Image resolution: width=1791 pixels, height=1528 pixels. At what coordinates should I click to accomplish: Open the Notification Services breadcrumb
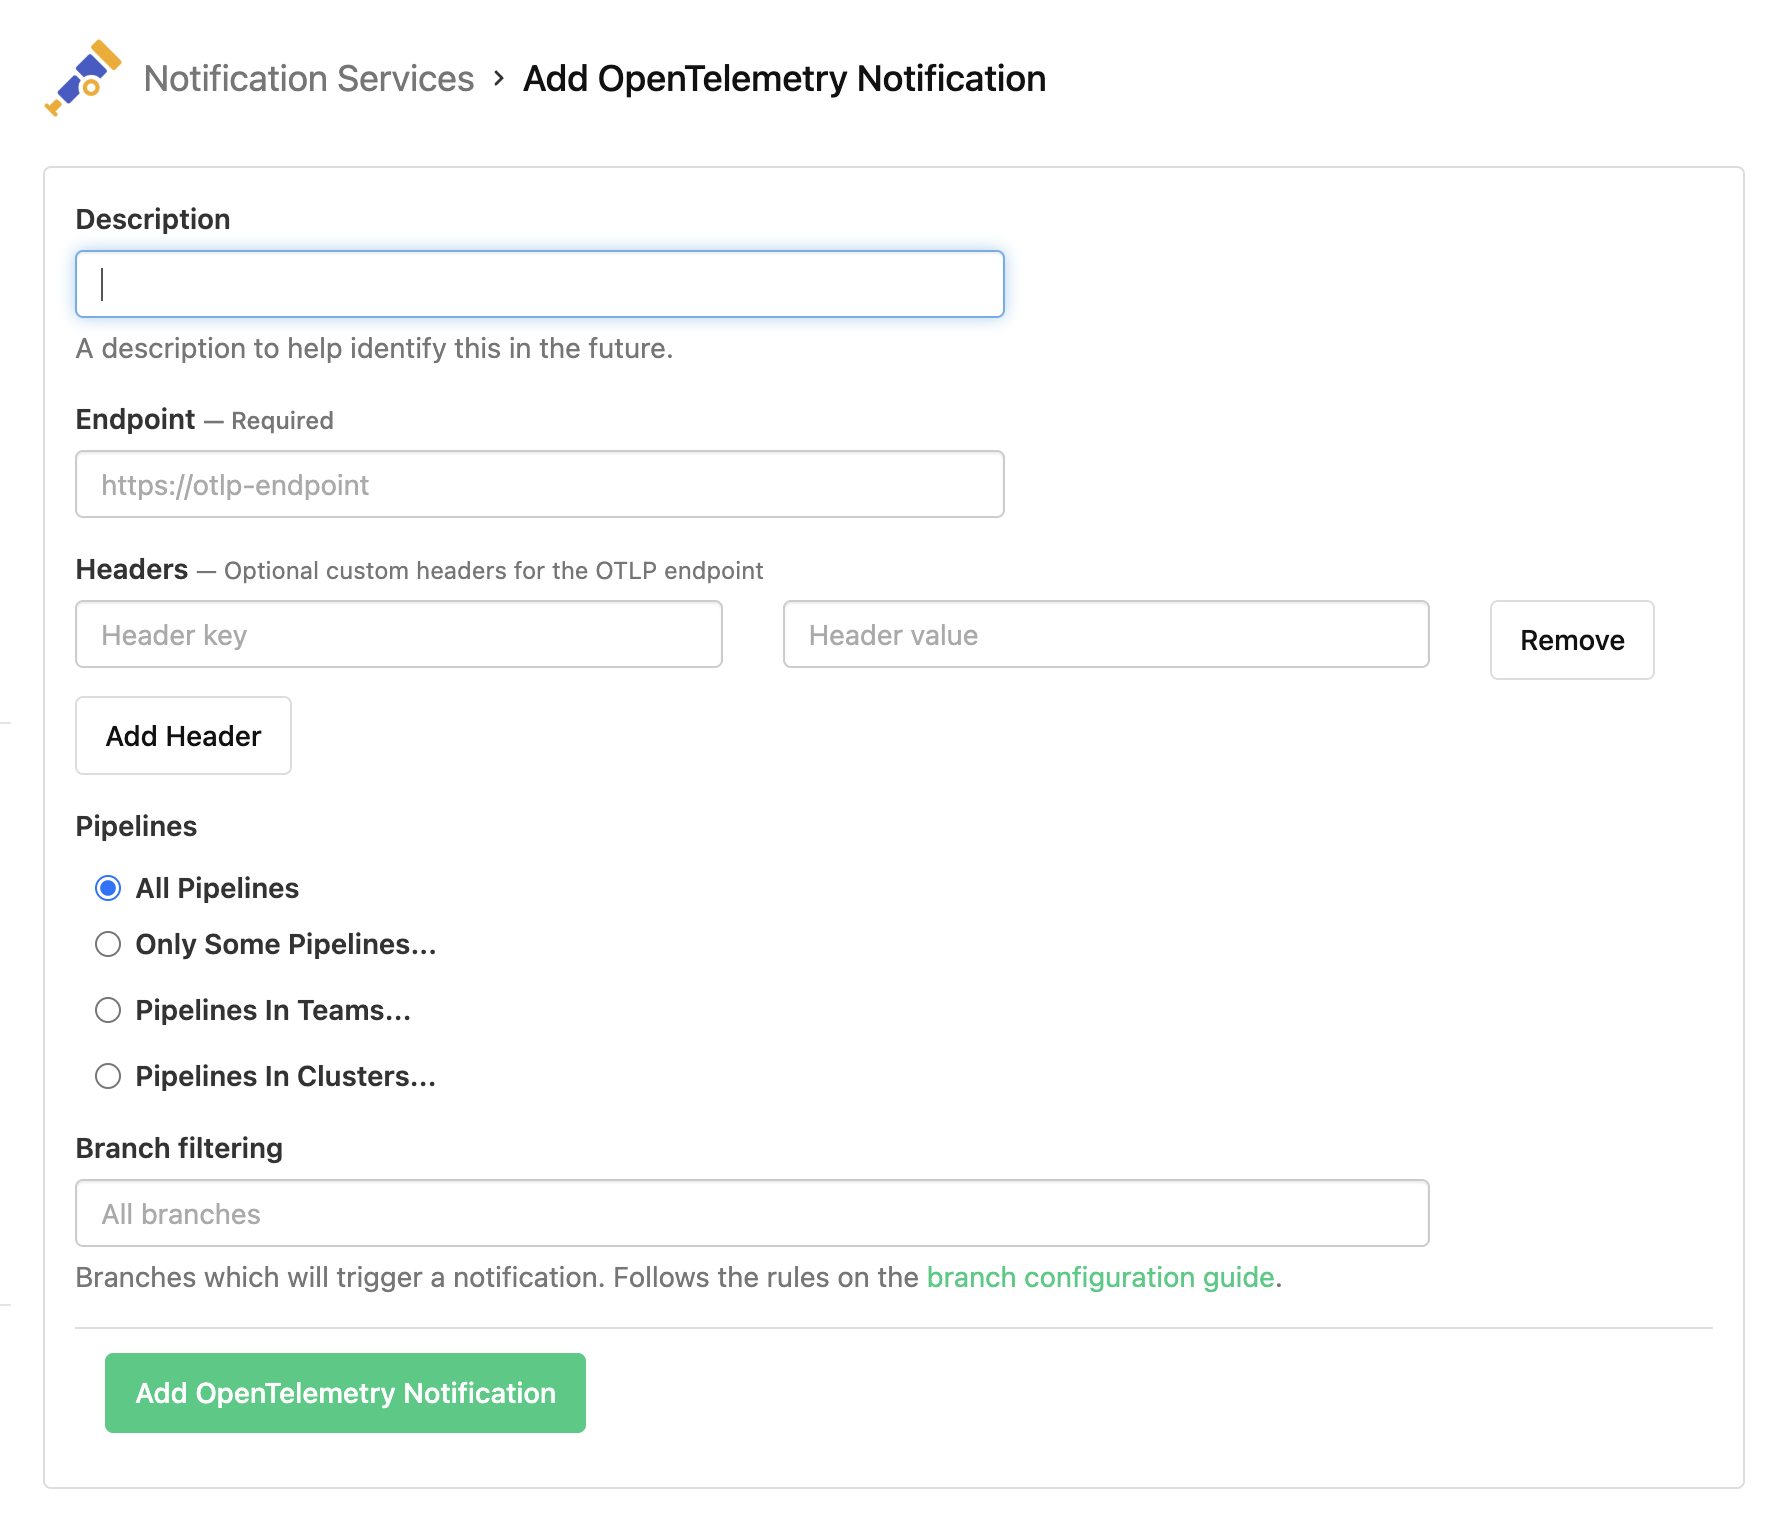[310, 78]
